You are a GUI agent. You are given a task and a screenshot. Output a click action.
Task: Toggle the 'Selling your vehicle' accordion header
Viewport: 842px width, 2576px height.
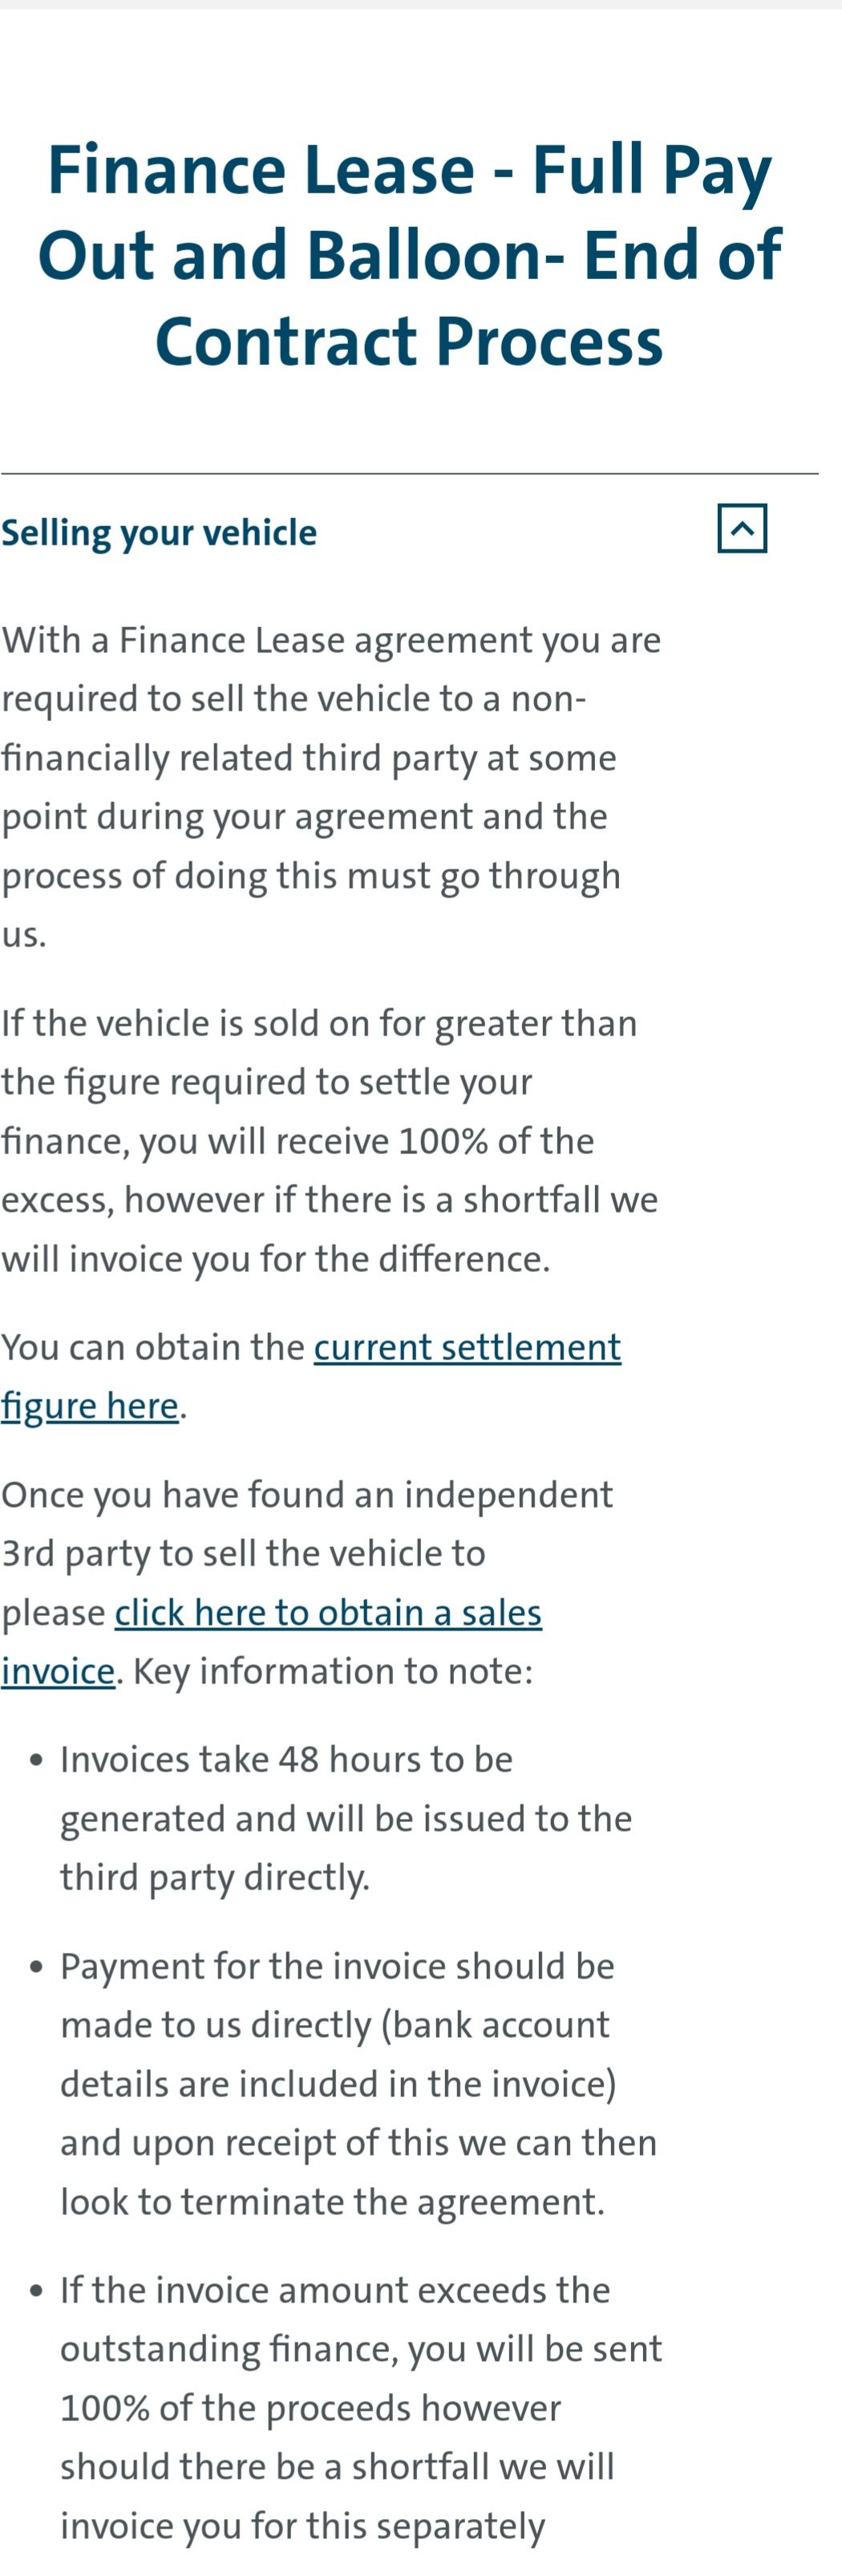tap(159, 532)
